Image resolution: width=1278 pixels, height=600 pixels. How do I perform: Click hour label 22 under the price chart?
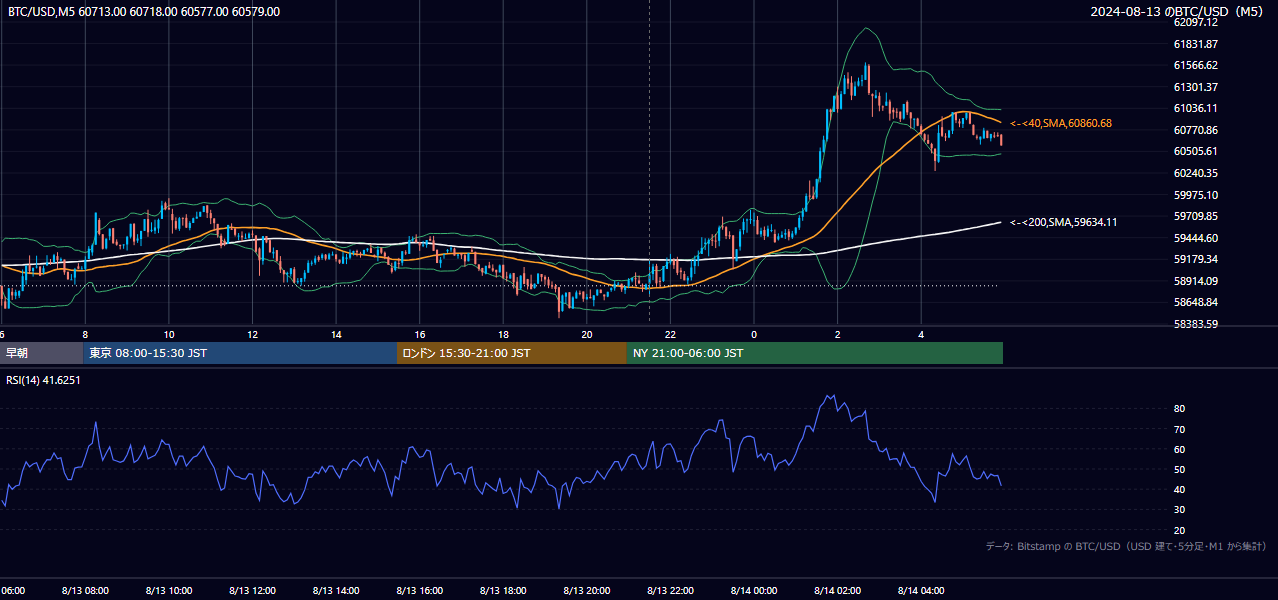[x=671, y=334]
